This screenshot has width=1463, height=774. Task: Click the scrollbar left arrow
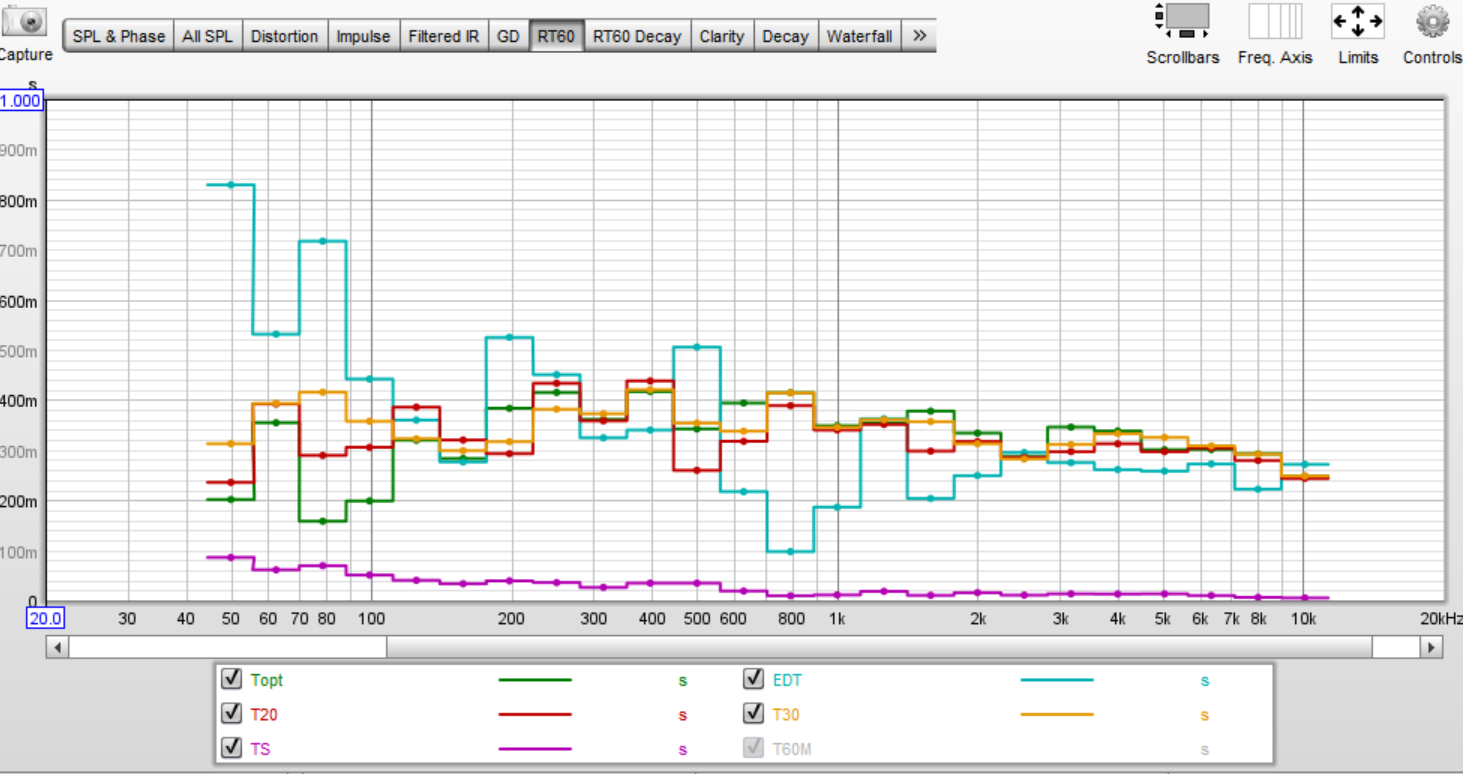click(57, 648)
